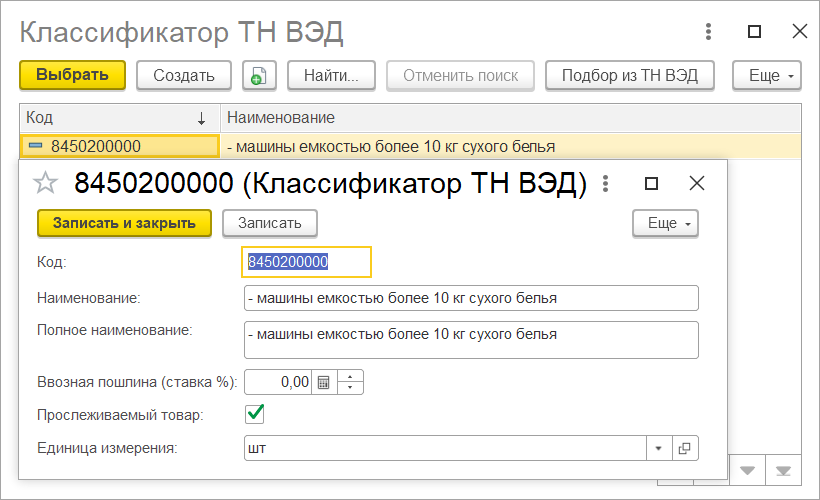
Task: Select row with code 8450200000 in list
Action: (x=120, y=146)
